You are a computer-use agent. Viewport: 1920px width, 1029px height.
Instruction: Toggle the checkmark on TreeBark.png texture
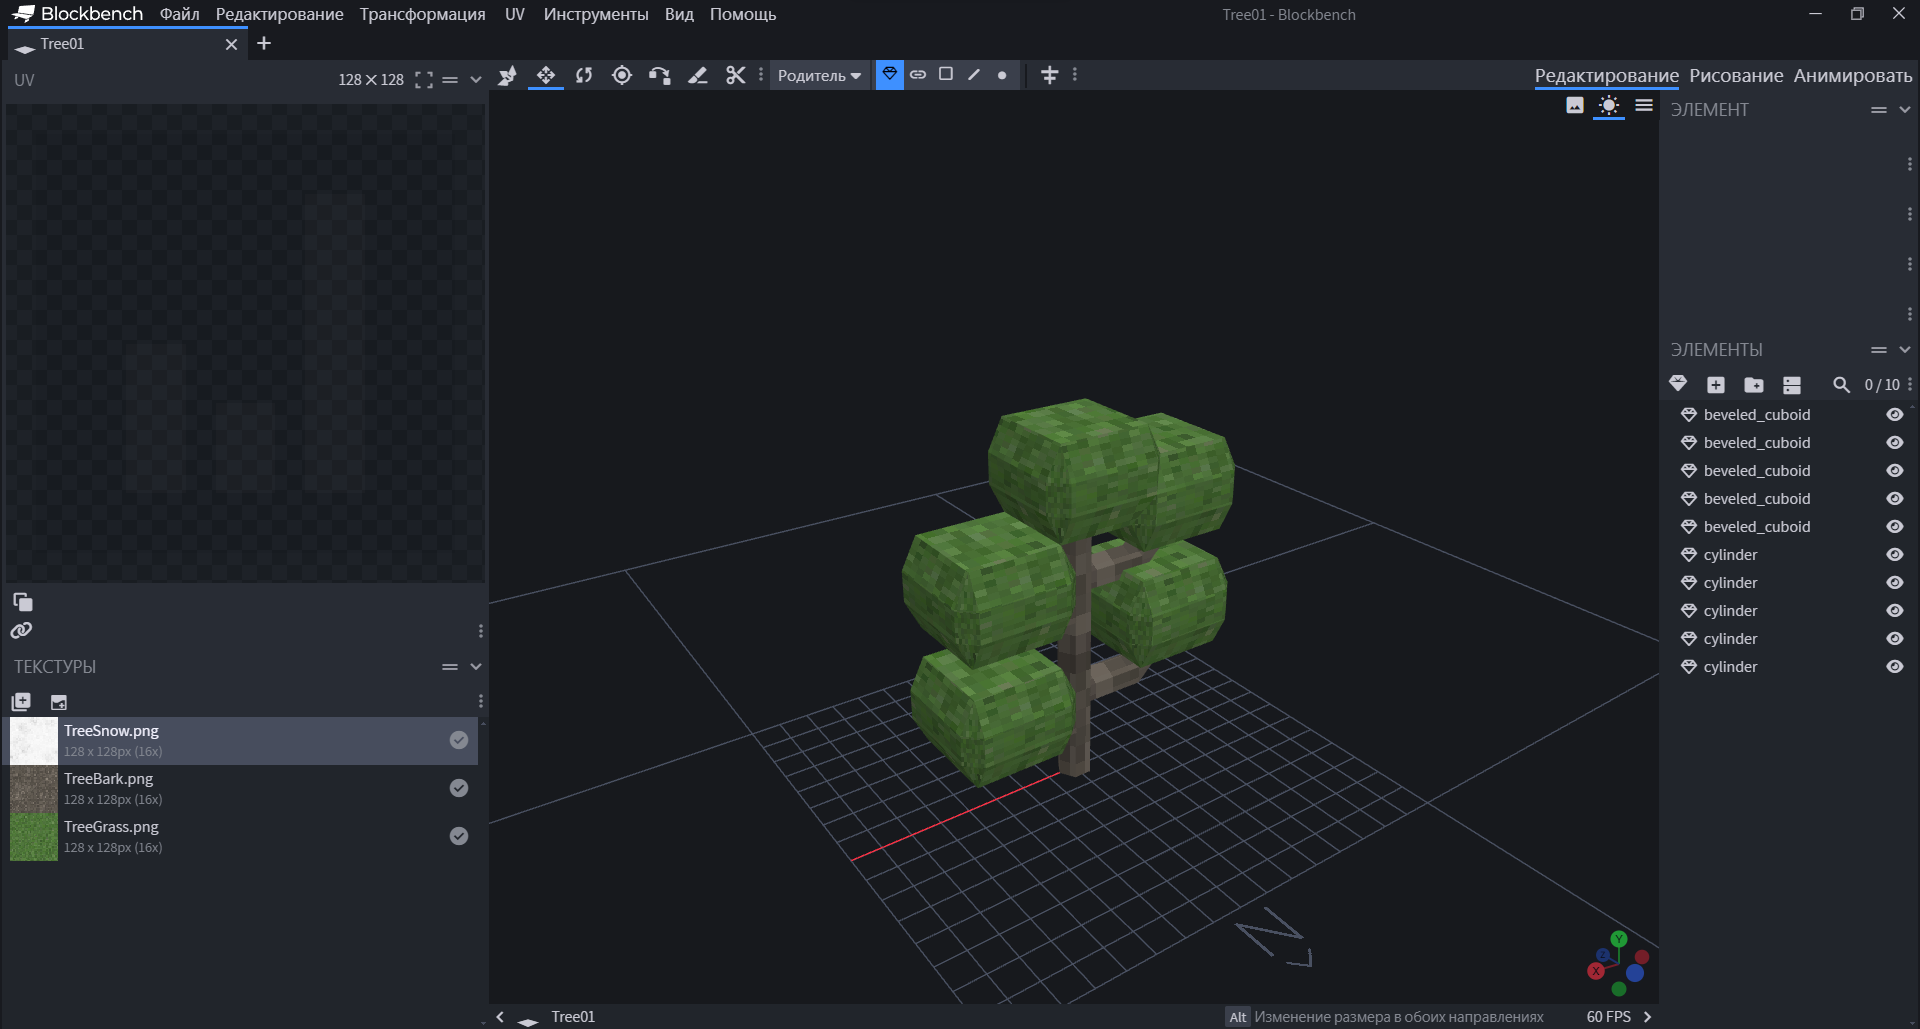coord(459,788)
